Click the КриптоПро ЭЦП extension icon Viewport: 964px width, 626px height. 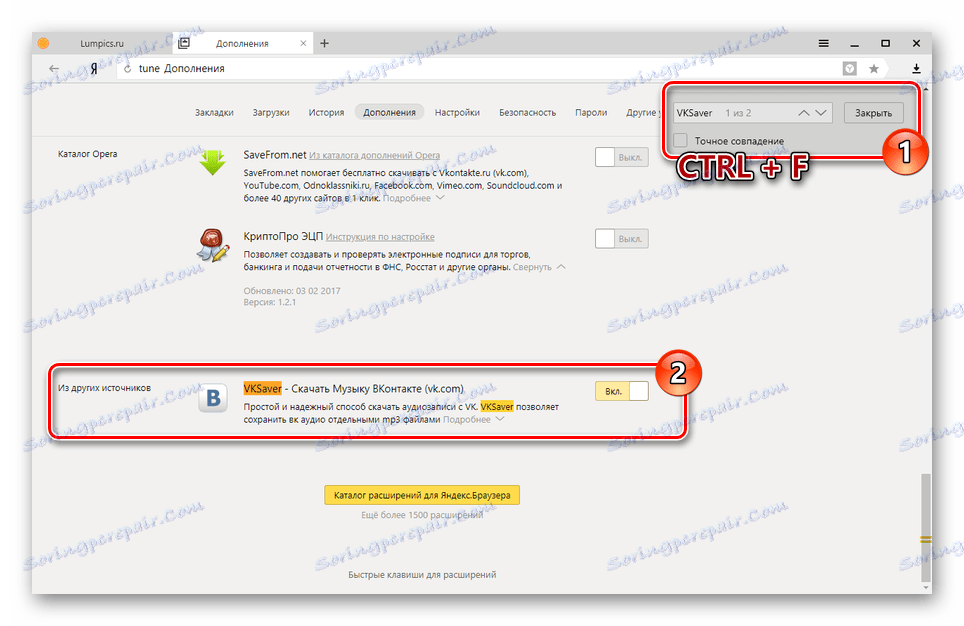(x=213, y=245)
